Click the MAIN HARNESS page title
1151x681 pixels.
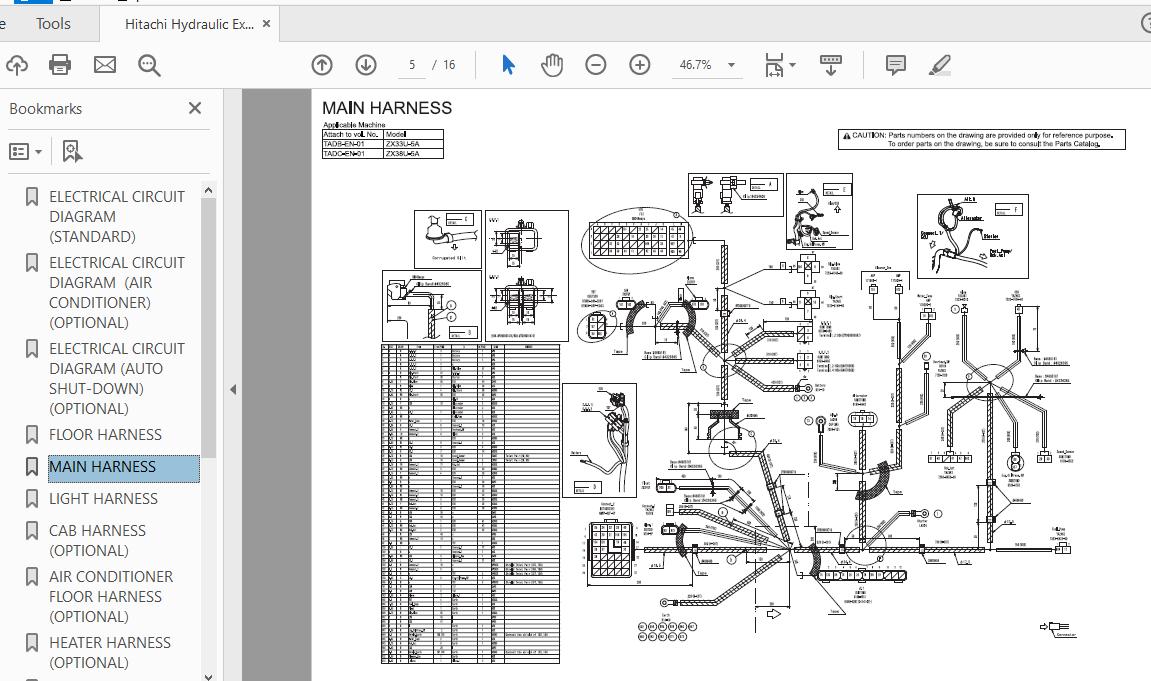click(387, 108)
